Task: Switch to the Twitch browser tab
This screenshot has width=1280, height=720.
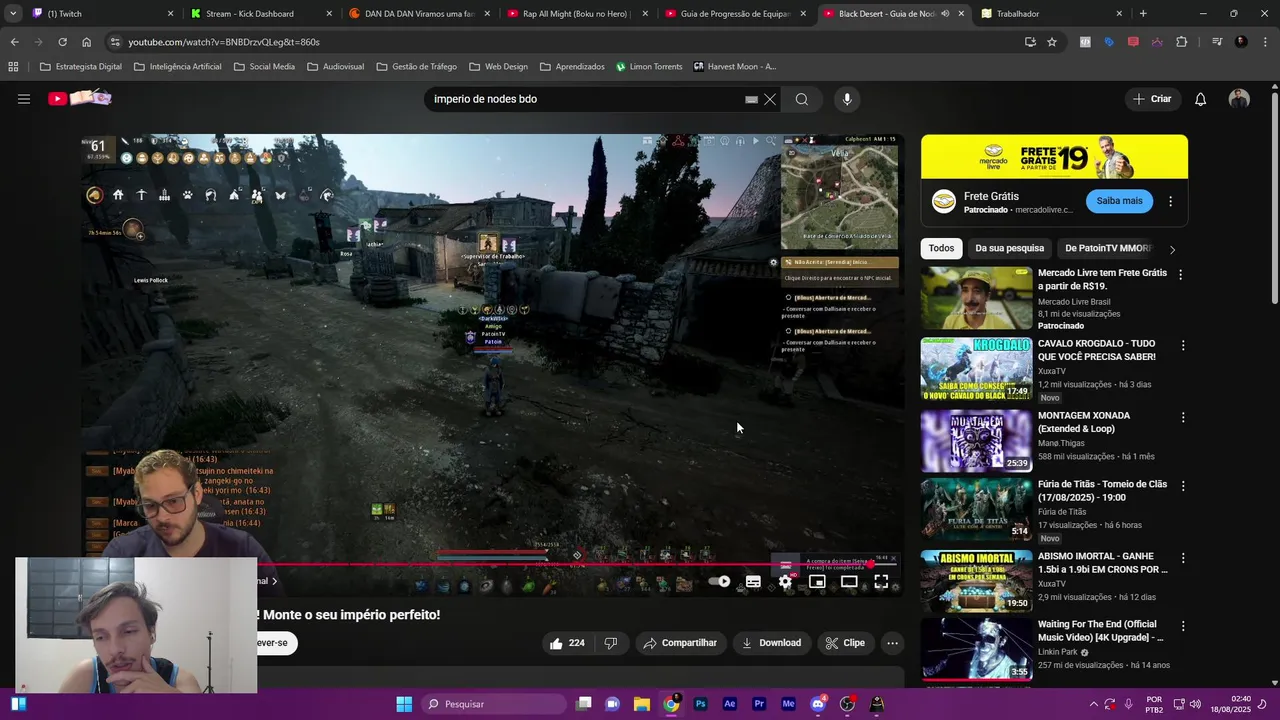Action: click(100, 14)
